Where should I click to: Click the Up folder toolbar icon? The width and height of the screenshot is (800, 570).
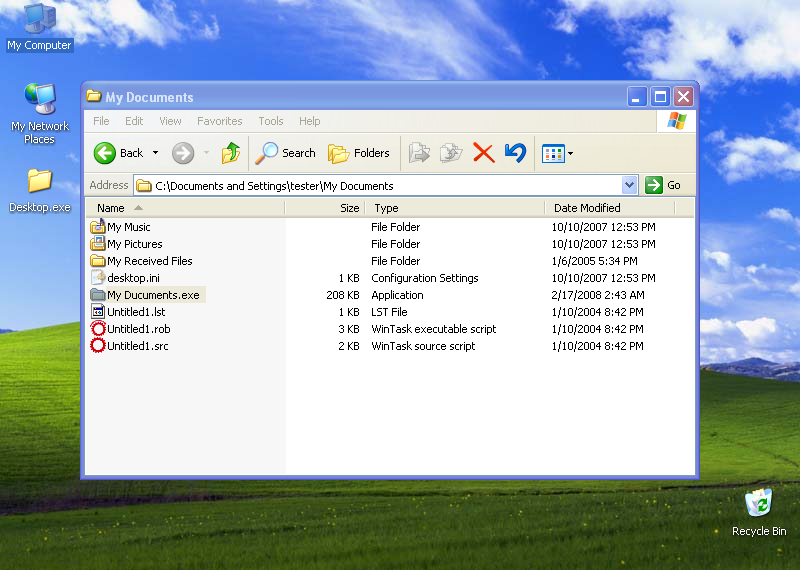pos(231,153)
